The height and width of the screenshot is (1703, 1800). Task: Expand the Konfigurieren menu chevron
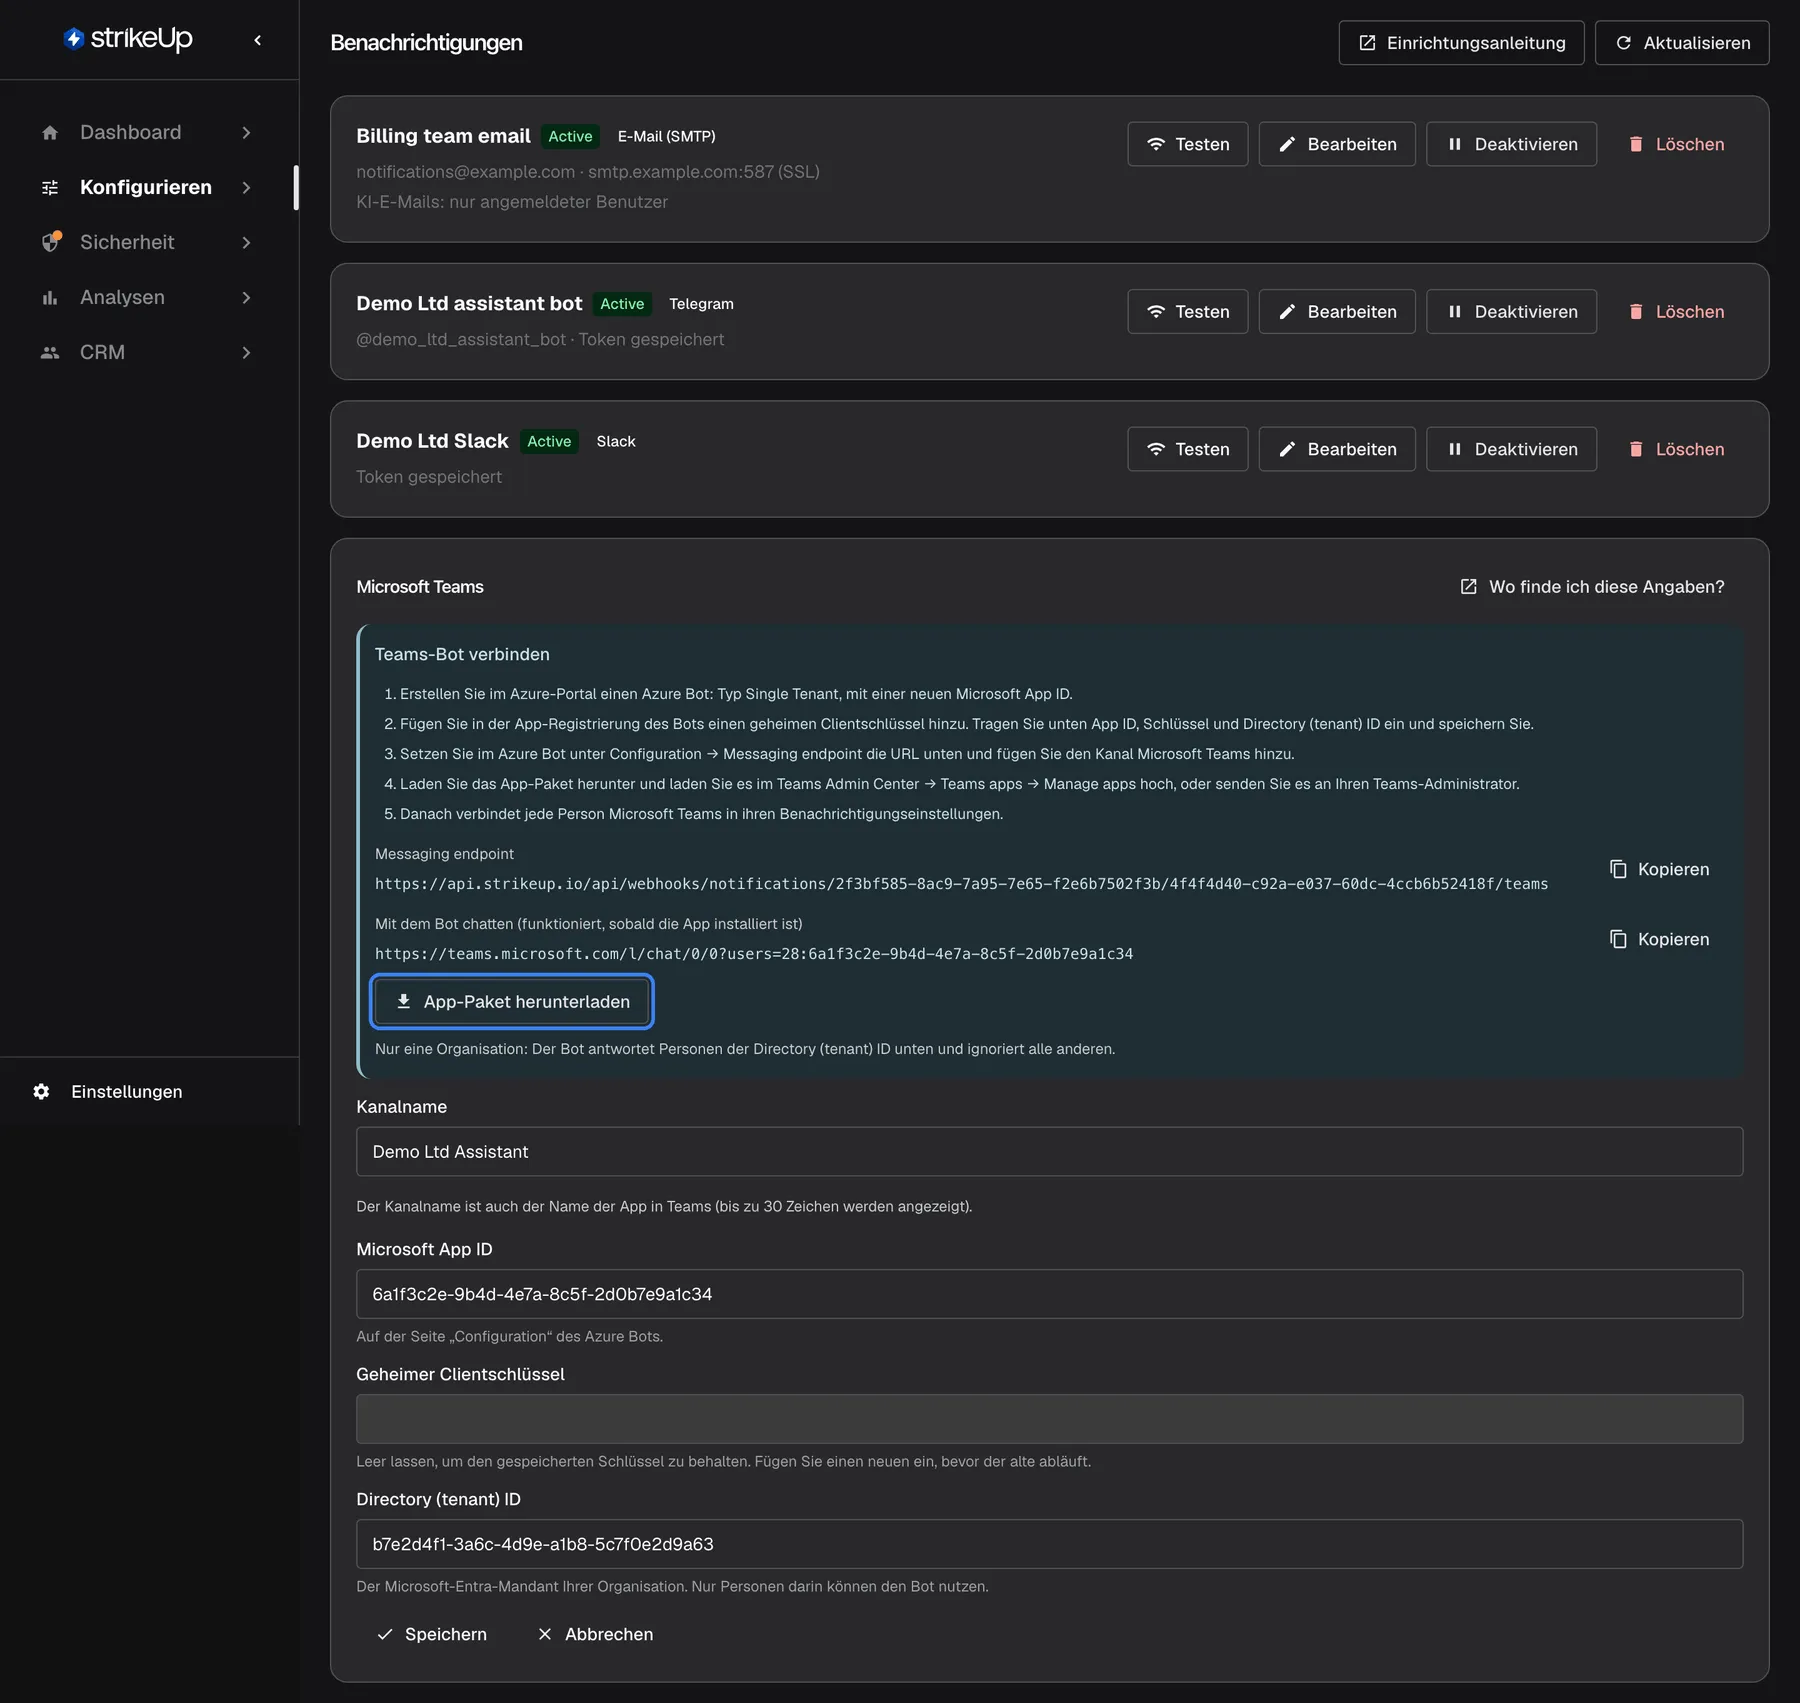tap(246, 188)
